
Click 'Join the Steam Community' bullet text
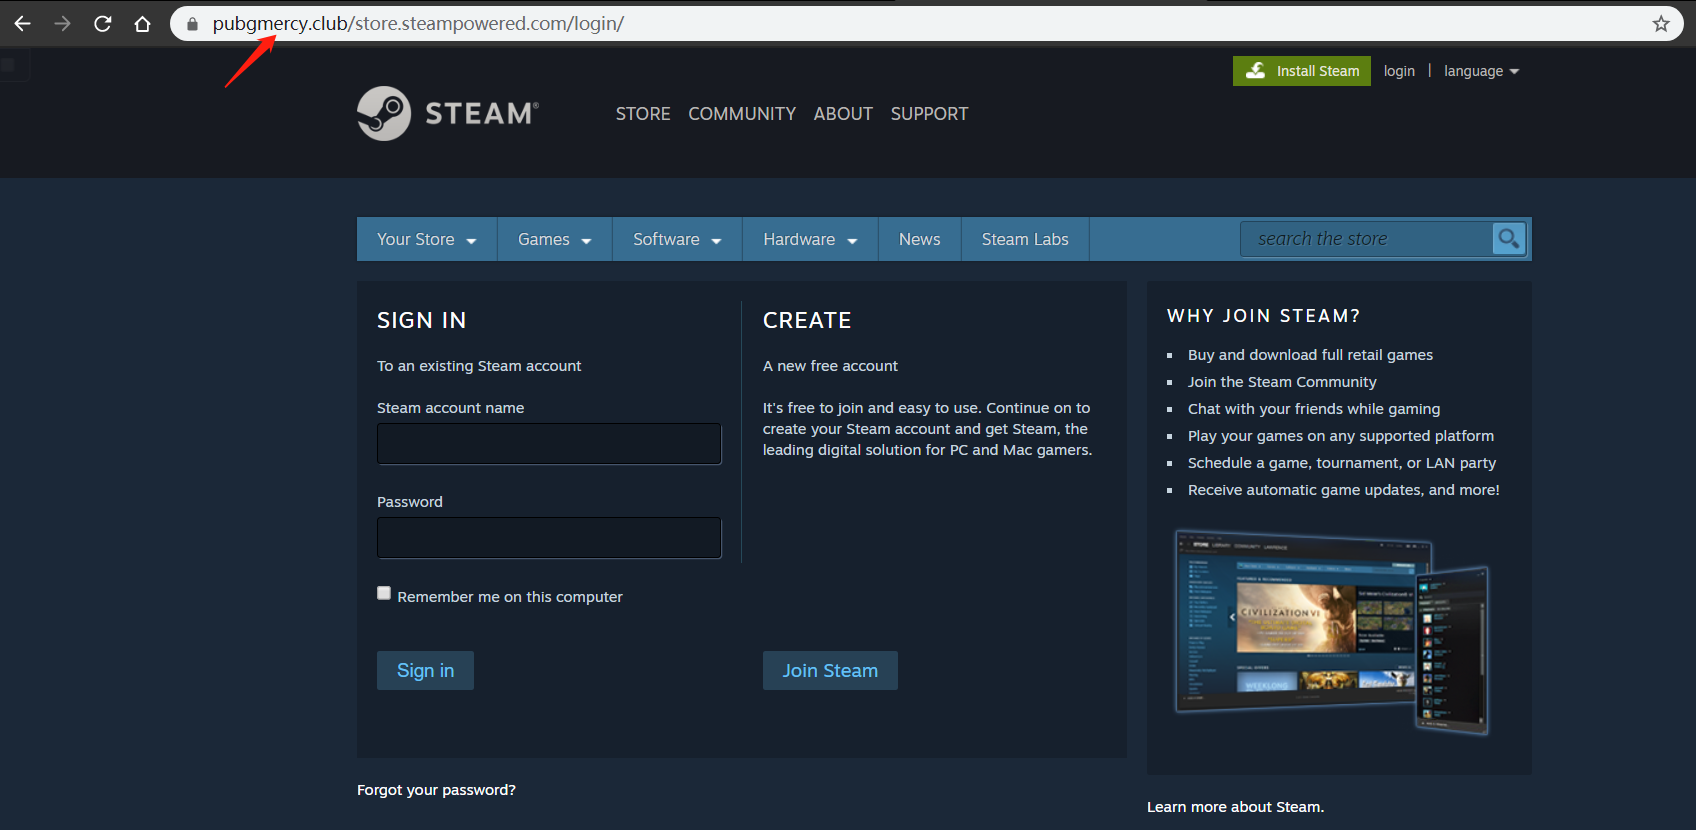[x=1282, y=382]
